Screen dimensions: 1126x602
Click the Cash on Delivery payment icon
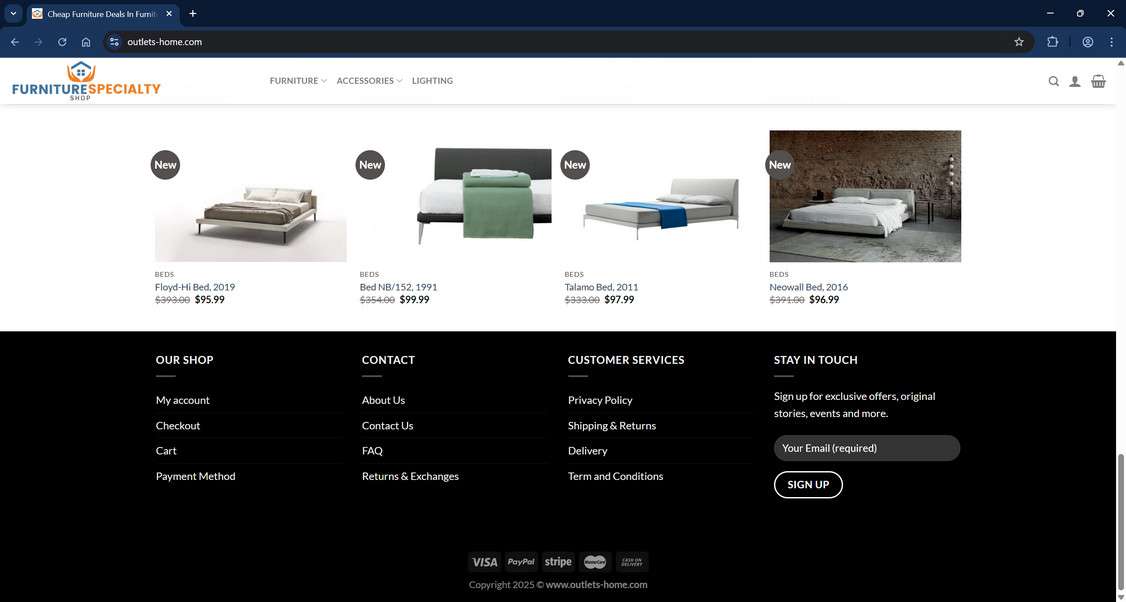pos(632,562)
